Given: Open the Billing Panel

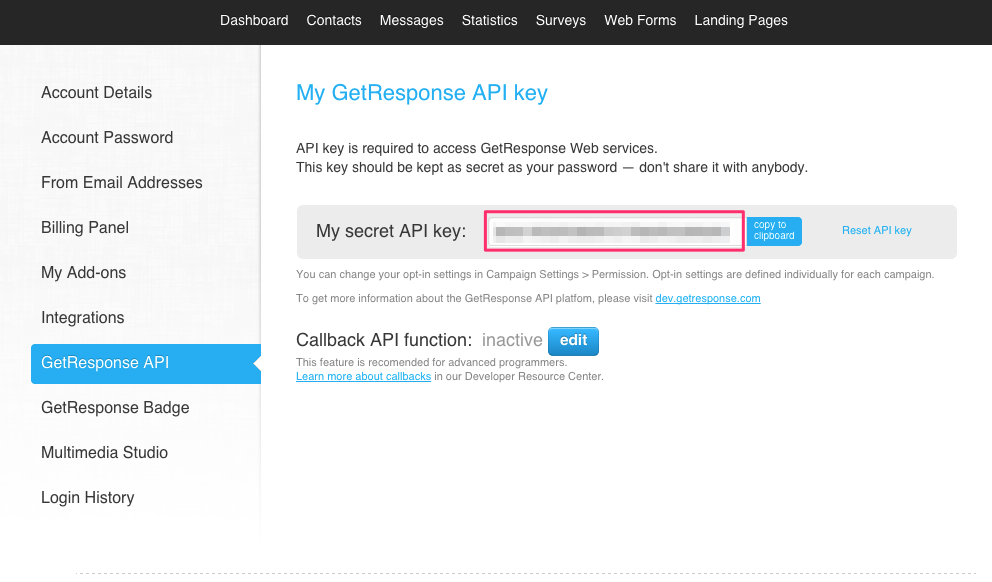Looking at the screenshot, I should point(85,228).
